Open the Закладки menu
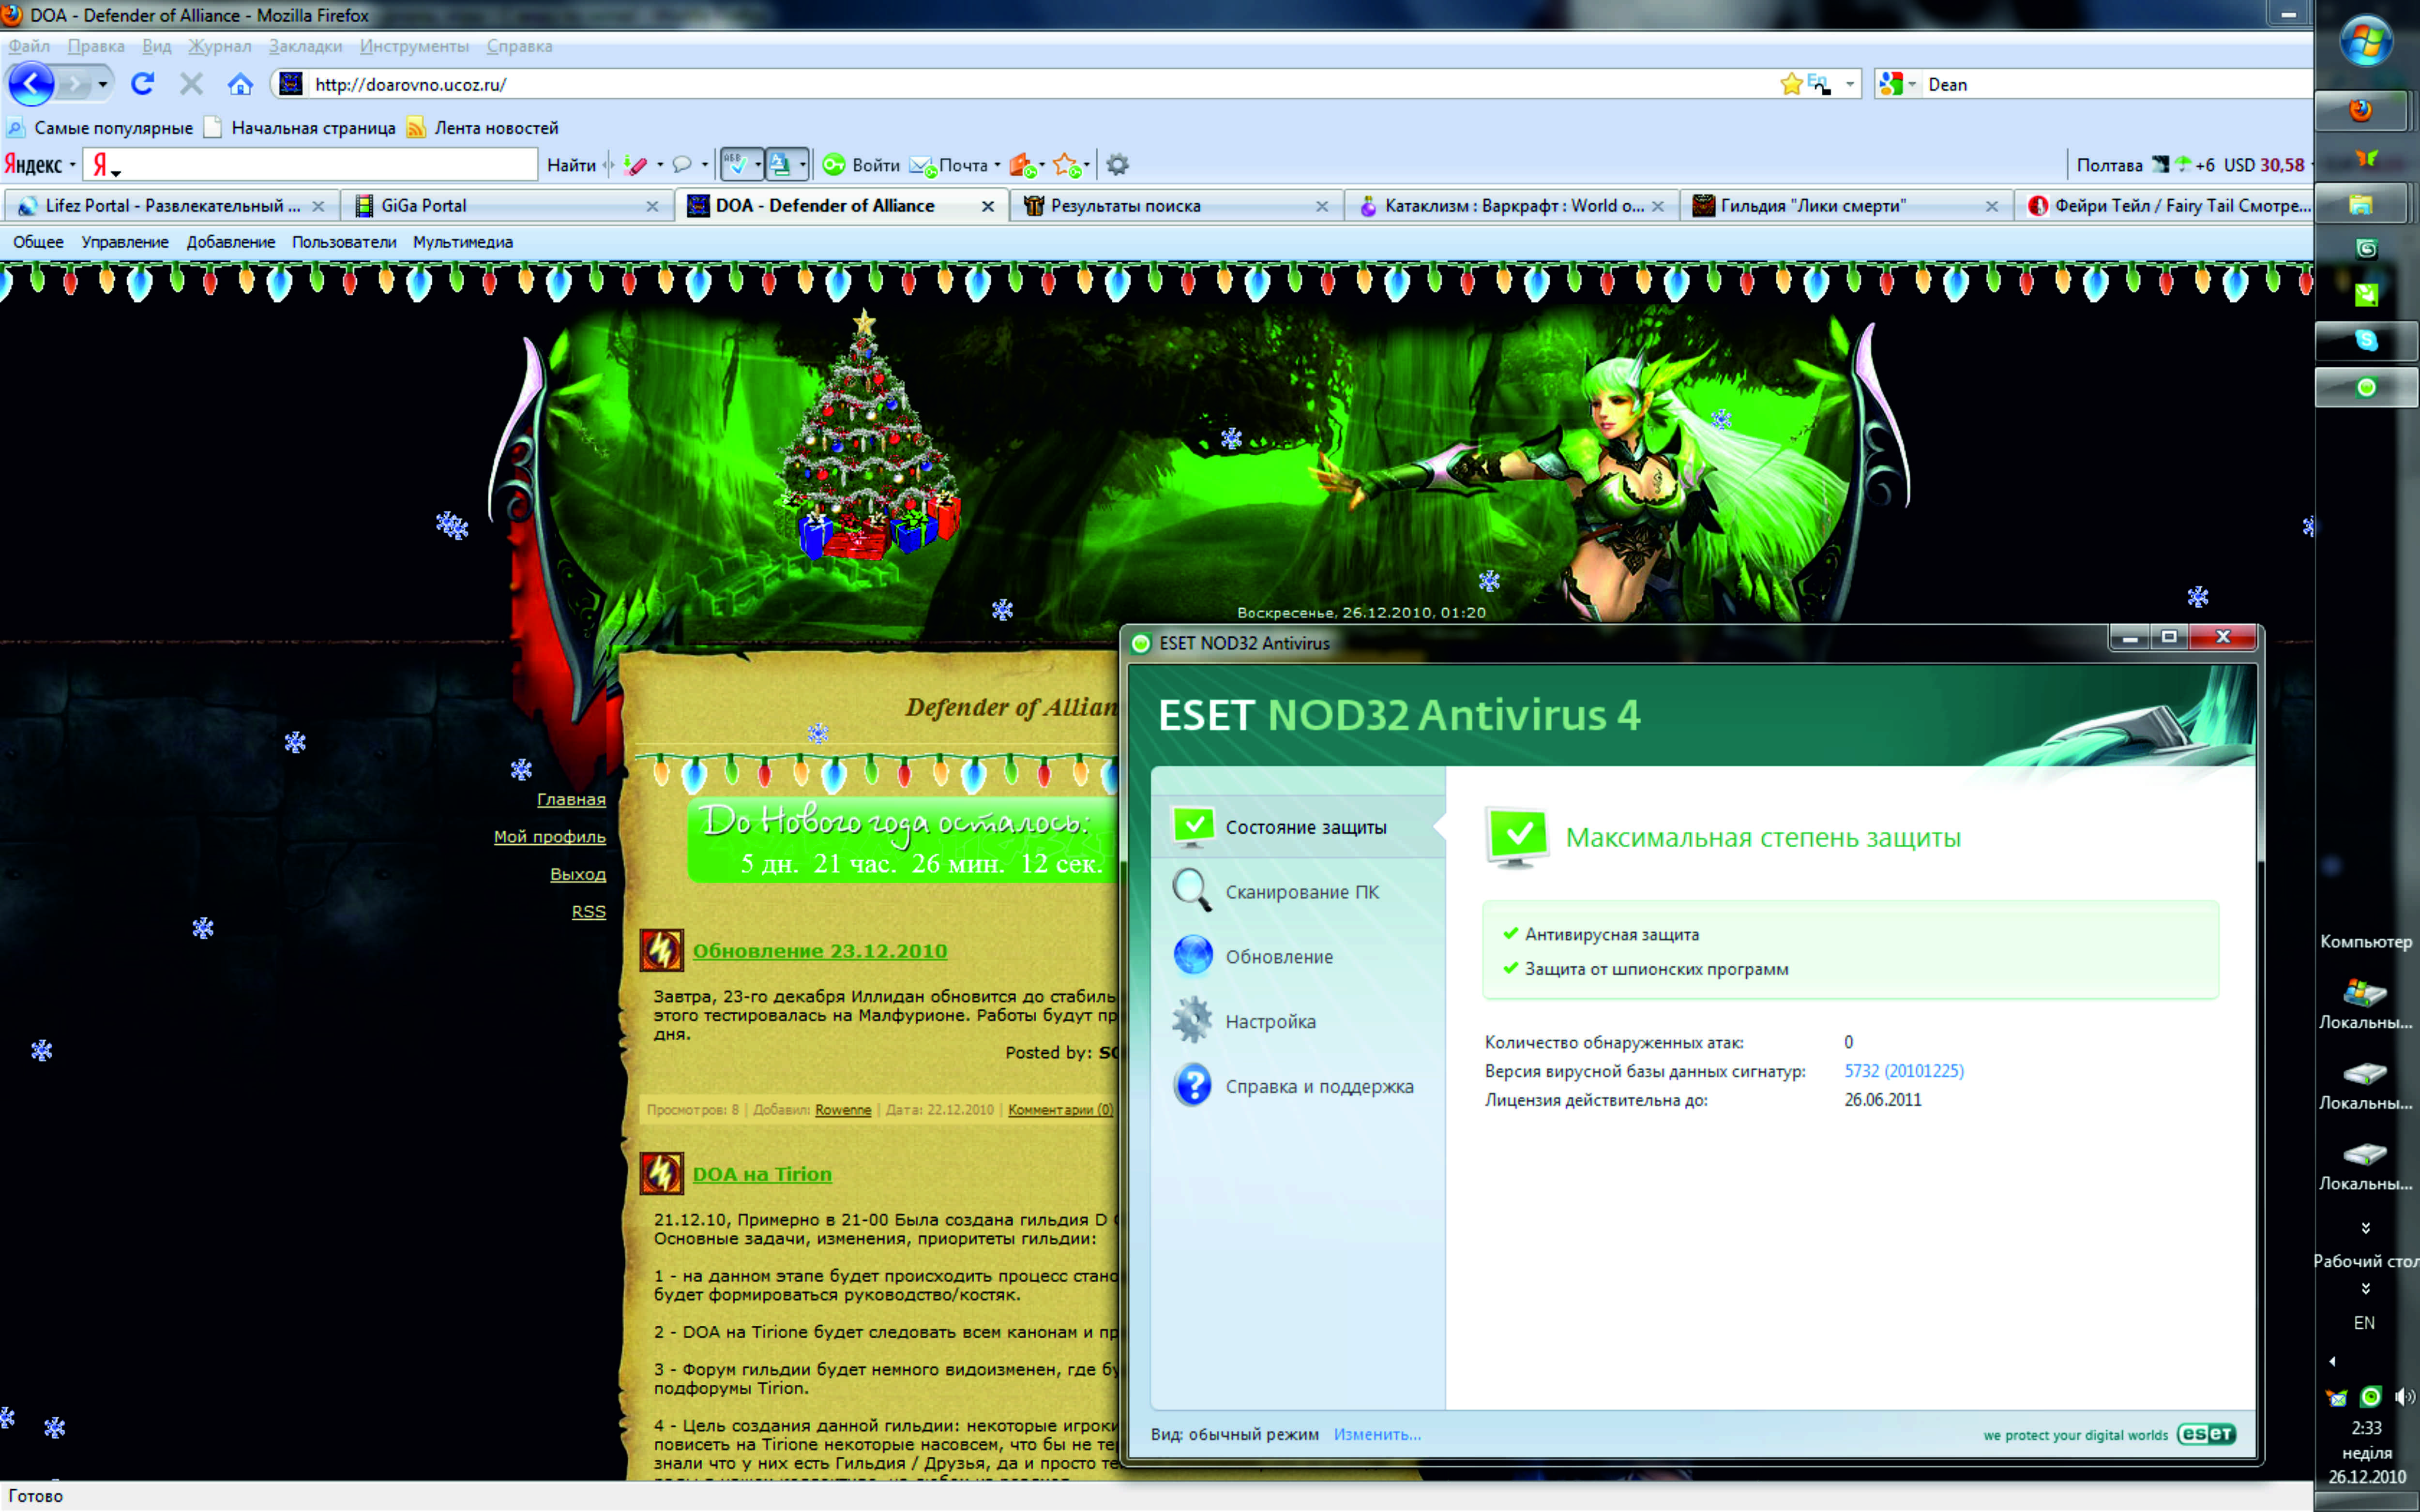 click(x=305, y=46)
